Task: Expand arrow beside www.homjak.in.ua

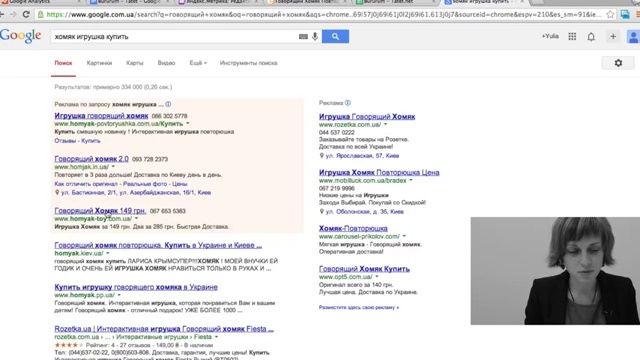Action: click(x=113, y=167)
